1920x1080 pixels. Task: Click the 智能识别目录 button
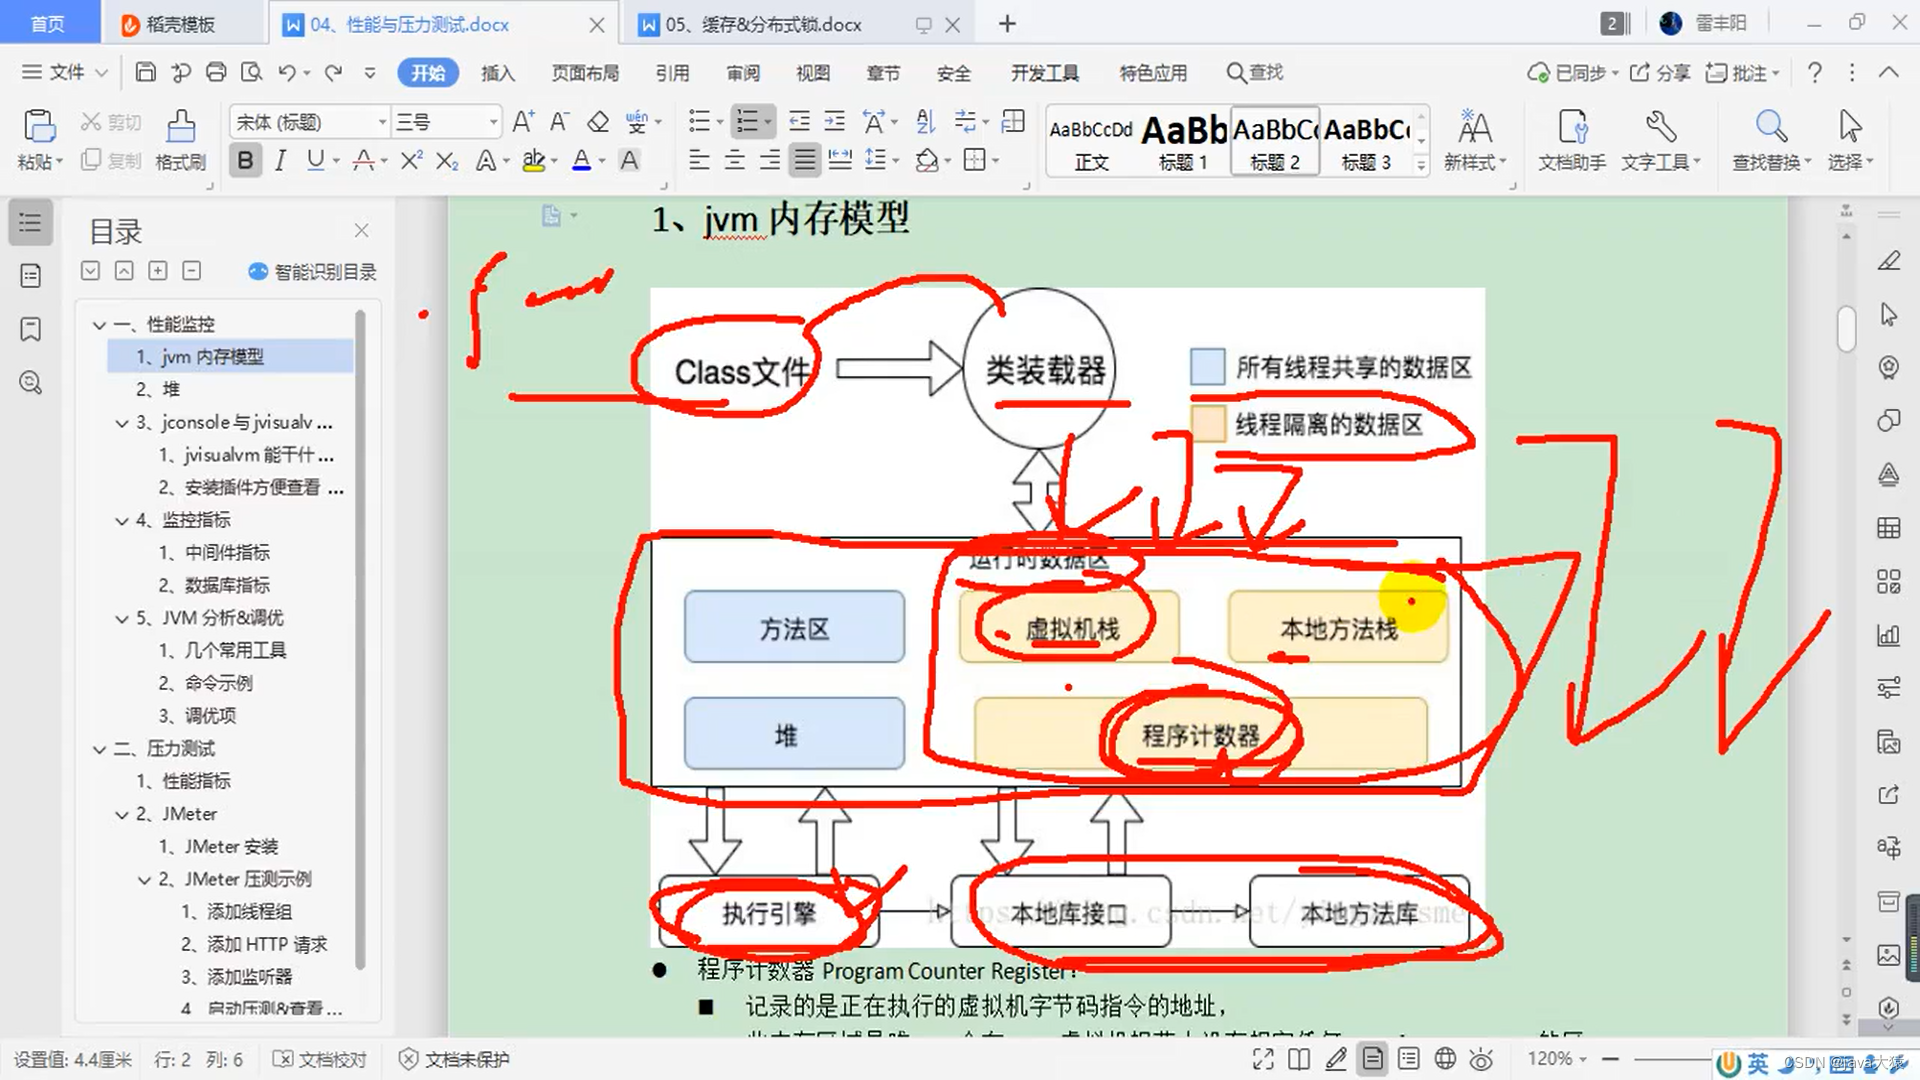coord(312,272)
